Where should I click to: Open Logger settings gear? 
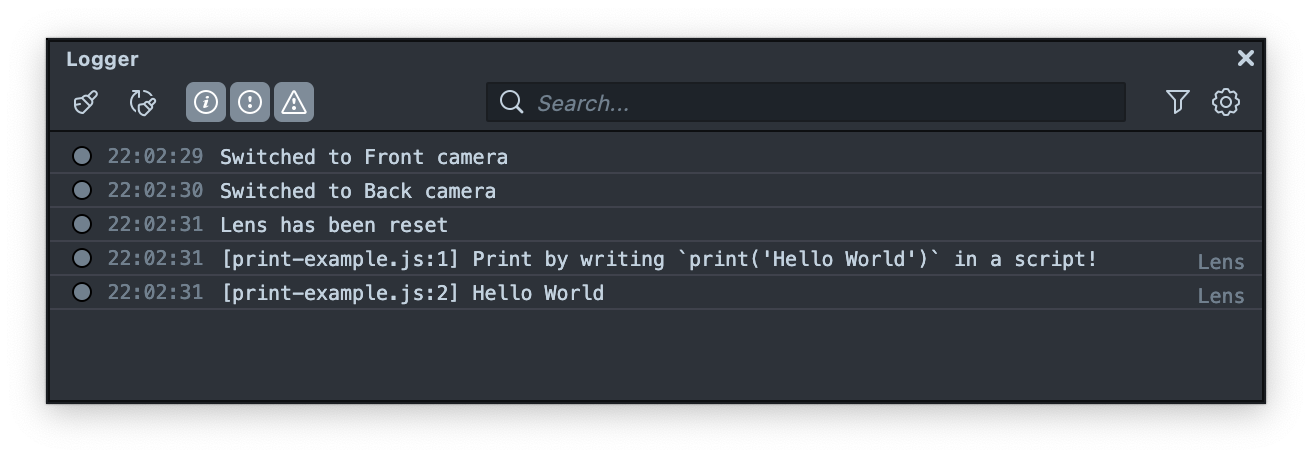click(1226, 102)
